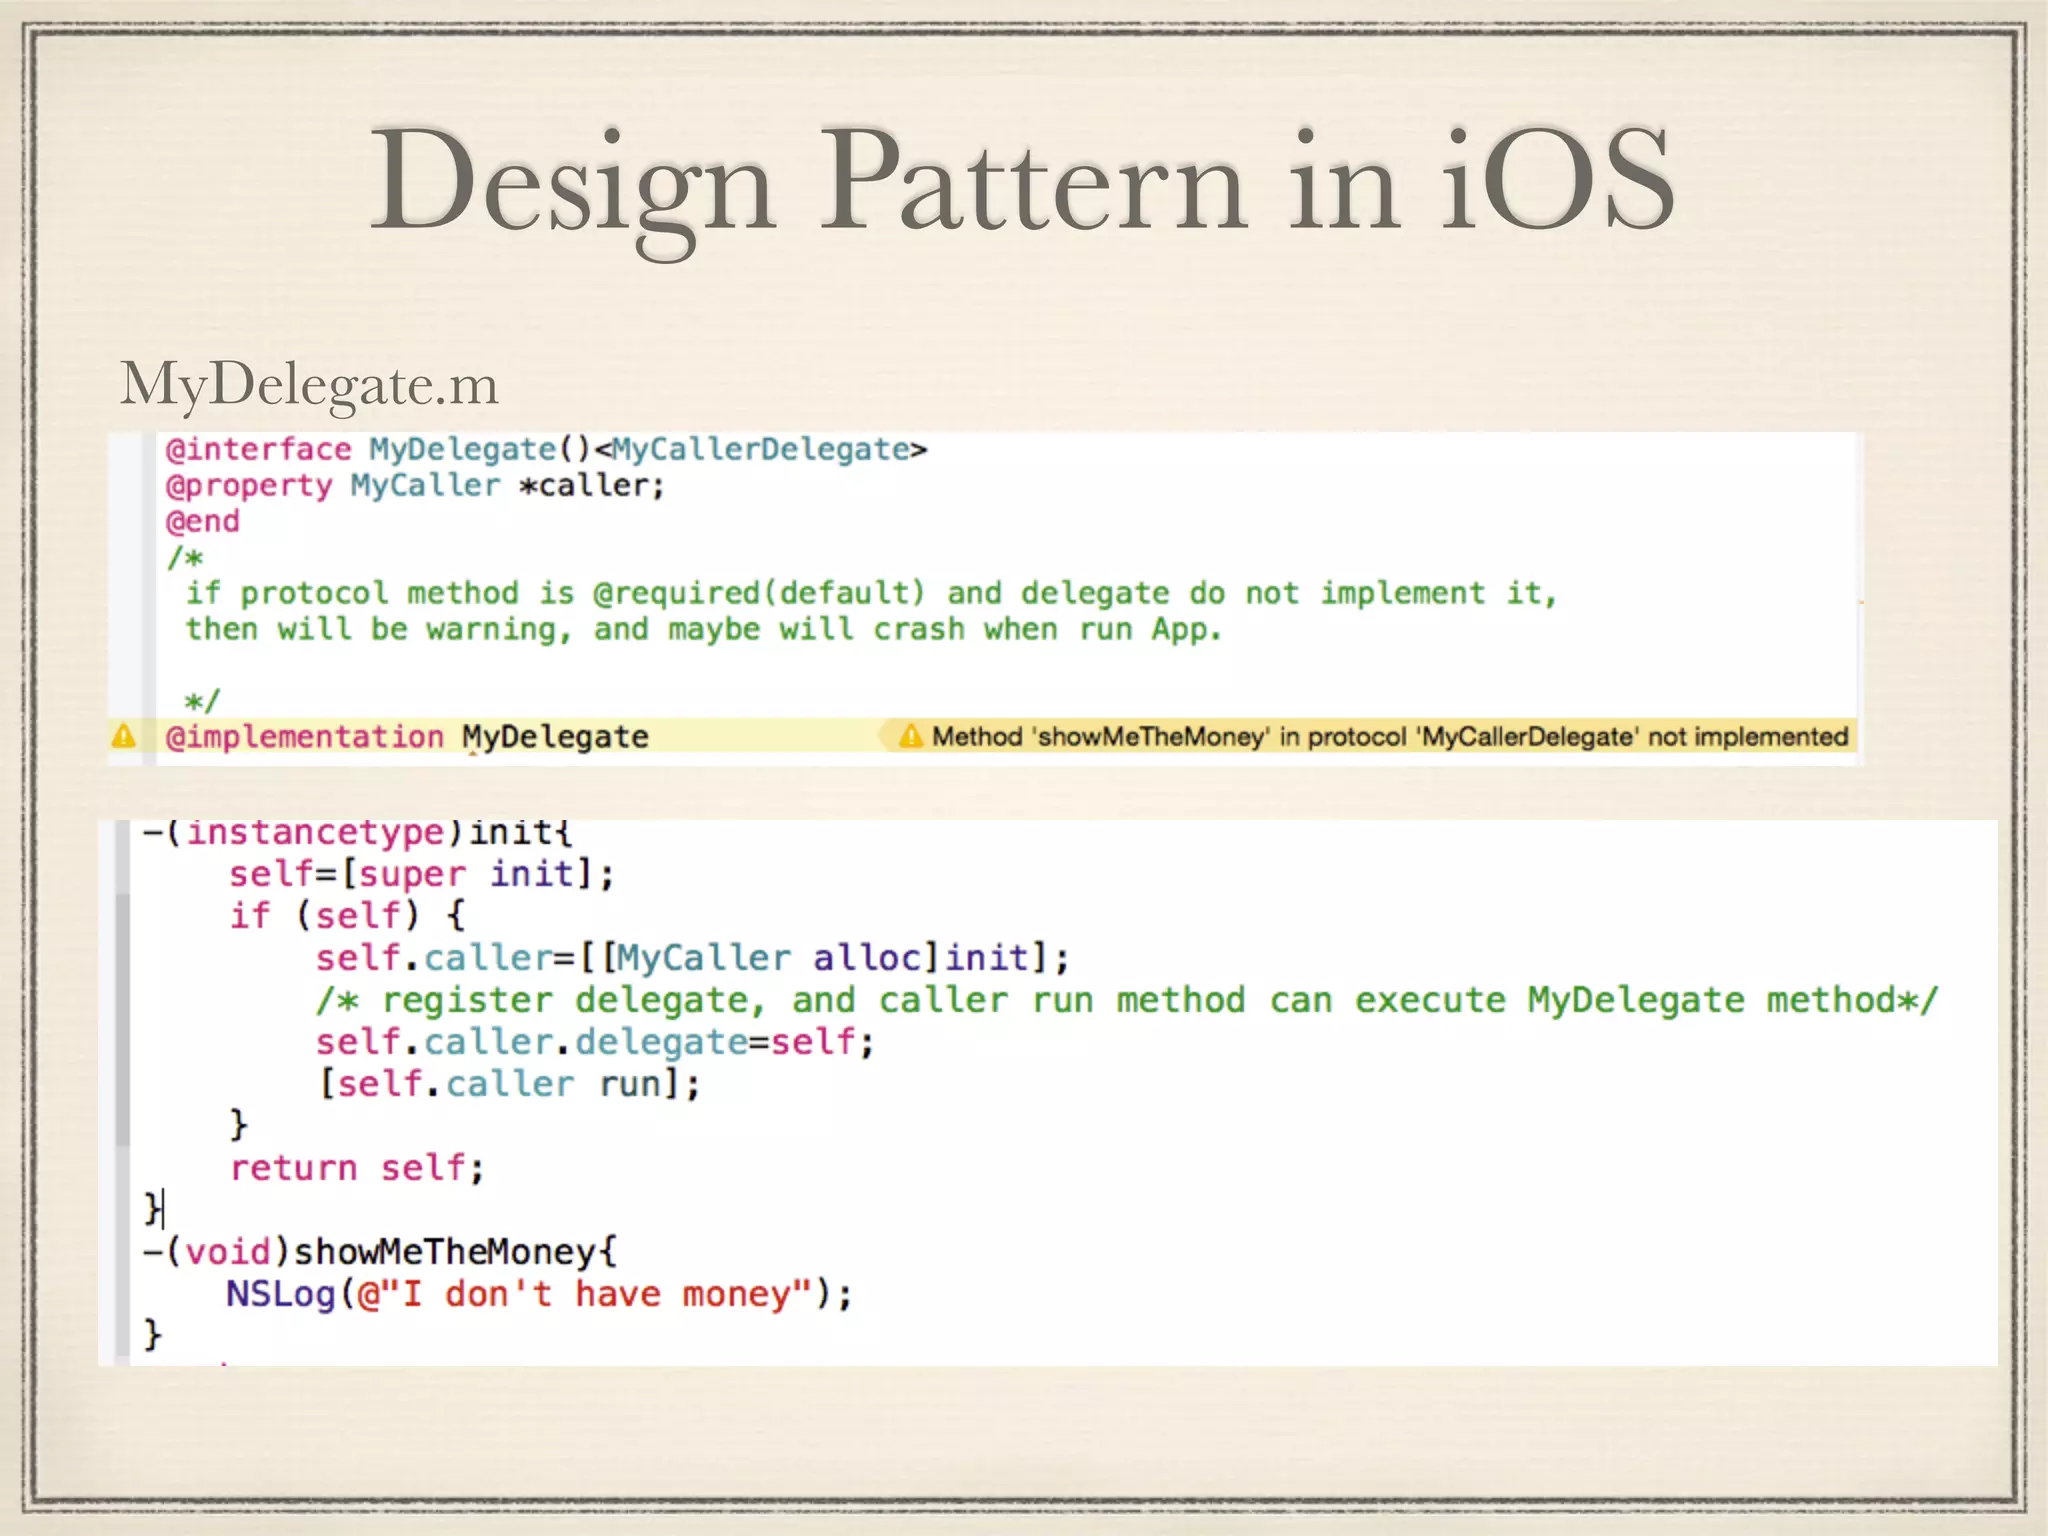Click the '-(void)showMeTheMoney{' line

coord(380,1252)
